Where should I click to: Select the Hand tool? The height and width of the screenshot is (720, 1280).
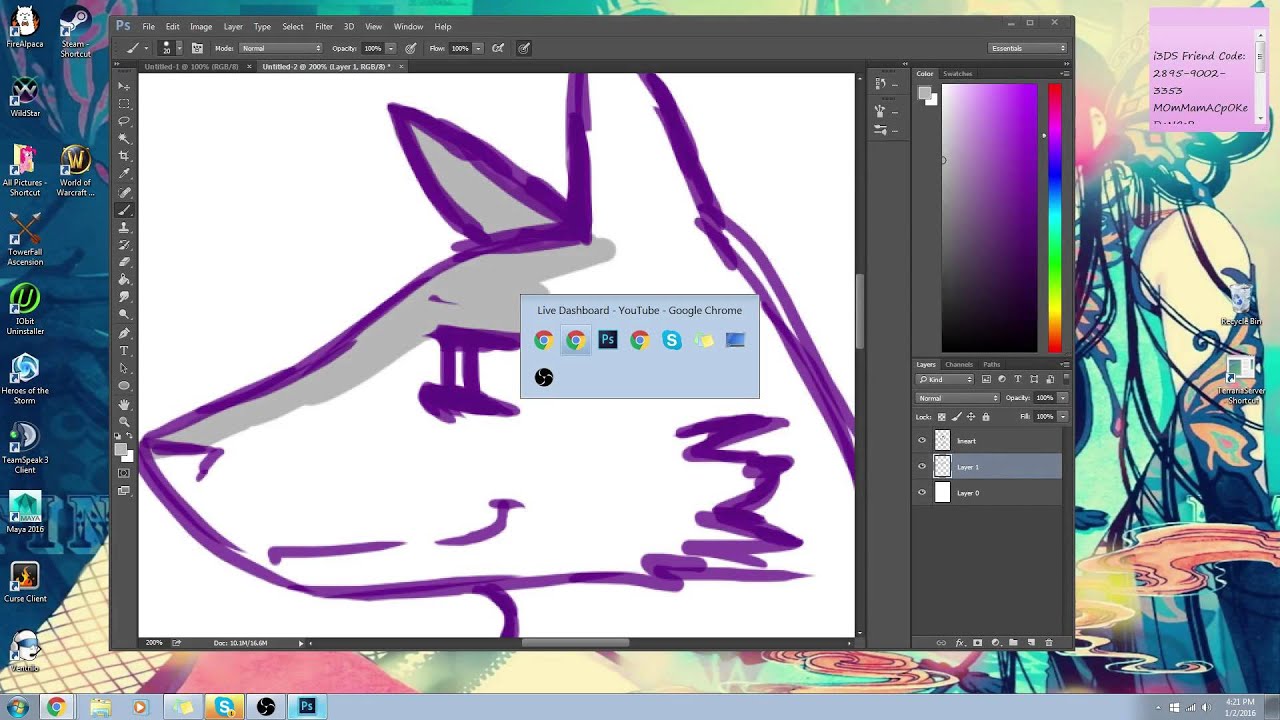pos(124,405)
